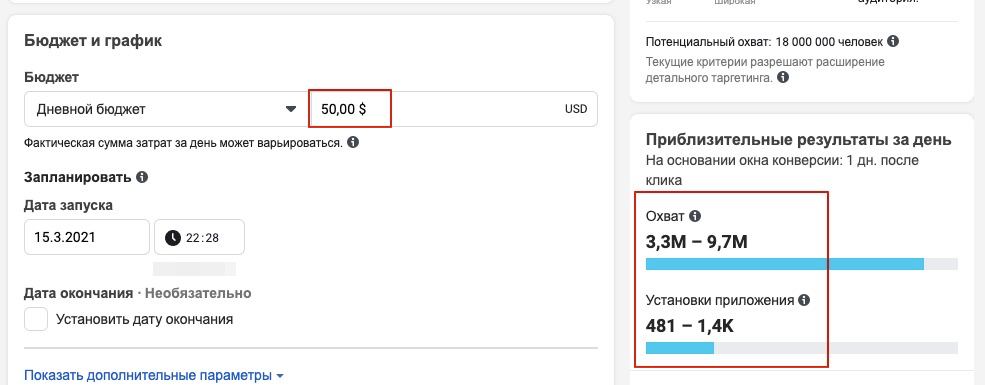The height and width of the screenshot is (385, 985).
Task: Click info icon beside Охват label
Action: [x=694, y=216]
